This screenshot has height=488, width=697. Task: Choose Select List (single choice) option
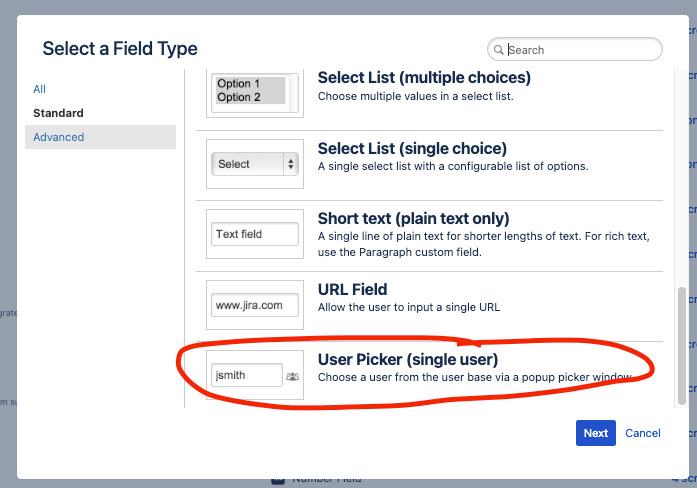(412, 148)
